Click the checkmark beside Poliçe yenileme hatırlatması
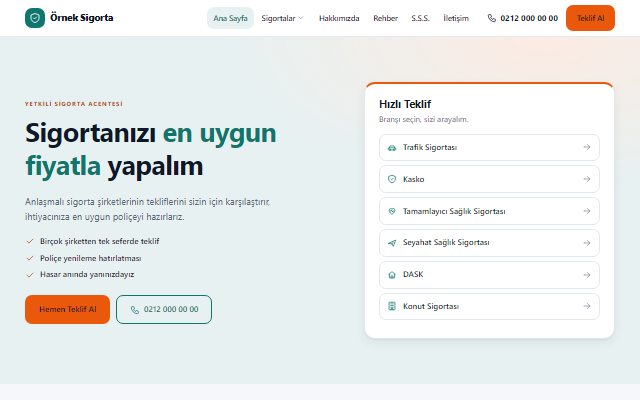Viewport: 640px width, 400px height. 30,258
